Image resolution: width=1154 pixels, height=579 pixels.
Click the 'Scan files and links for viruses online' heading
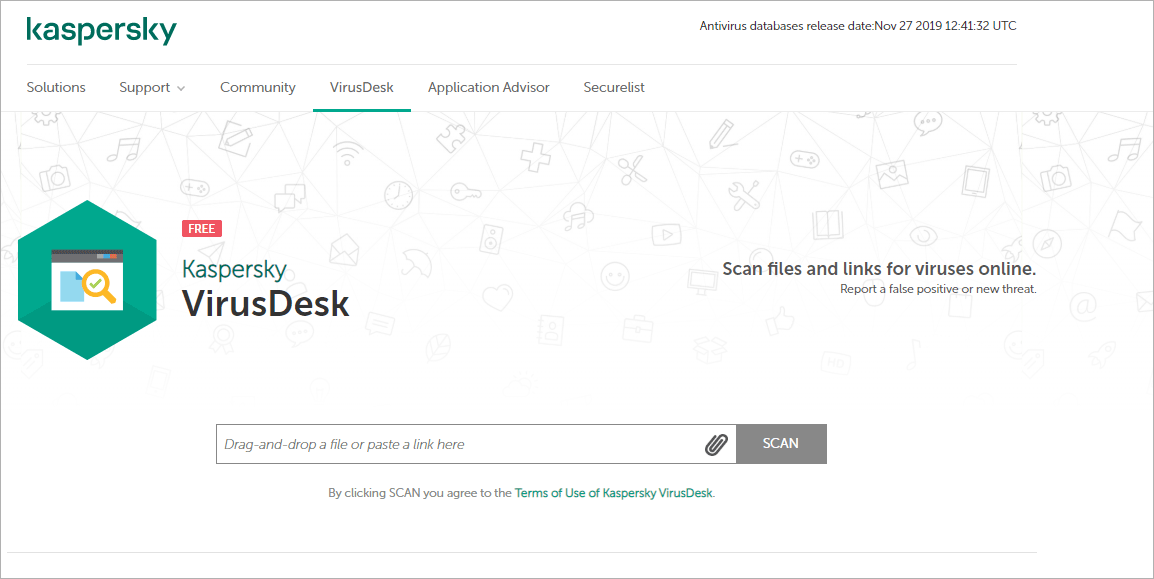pos(879,269)
